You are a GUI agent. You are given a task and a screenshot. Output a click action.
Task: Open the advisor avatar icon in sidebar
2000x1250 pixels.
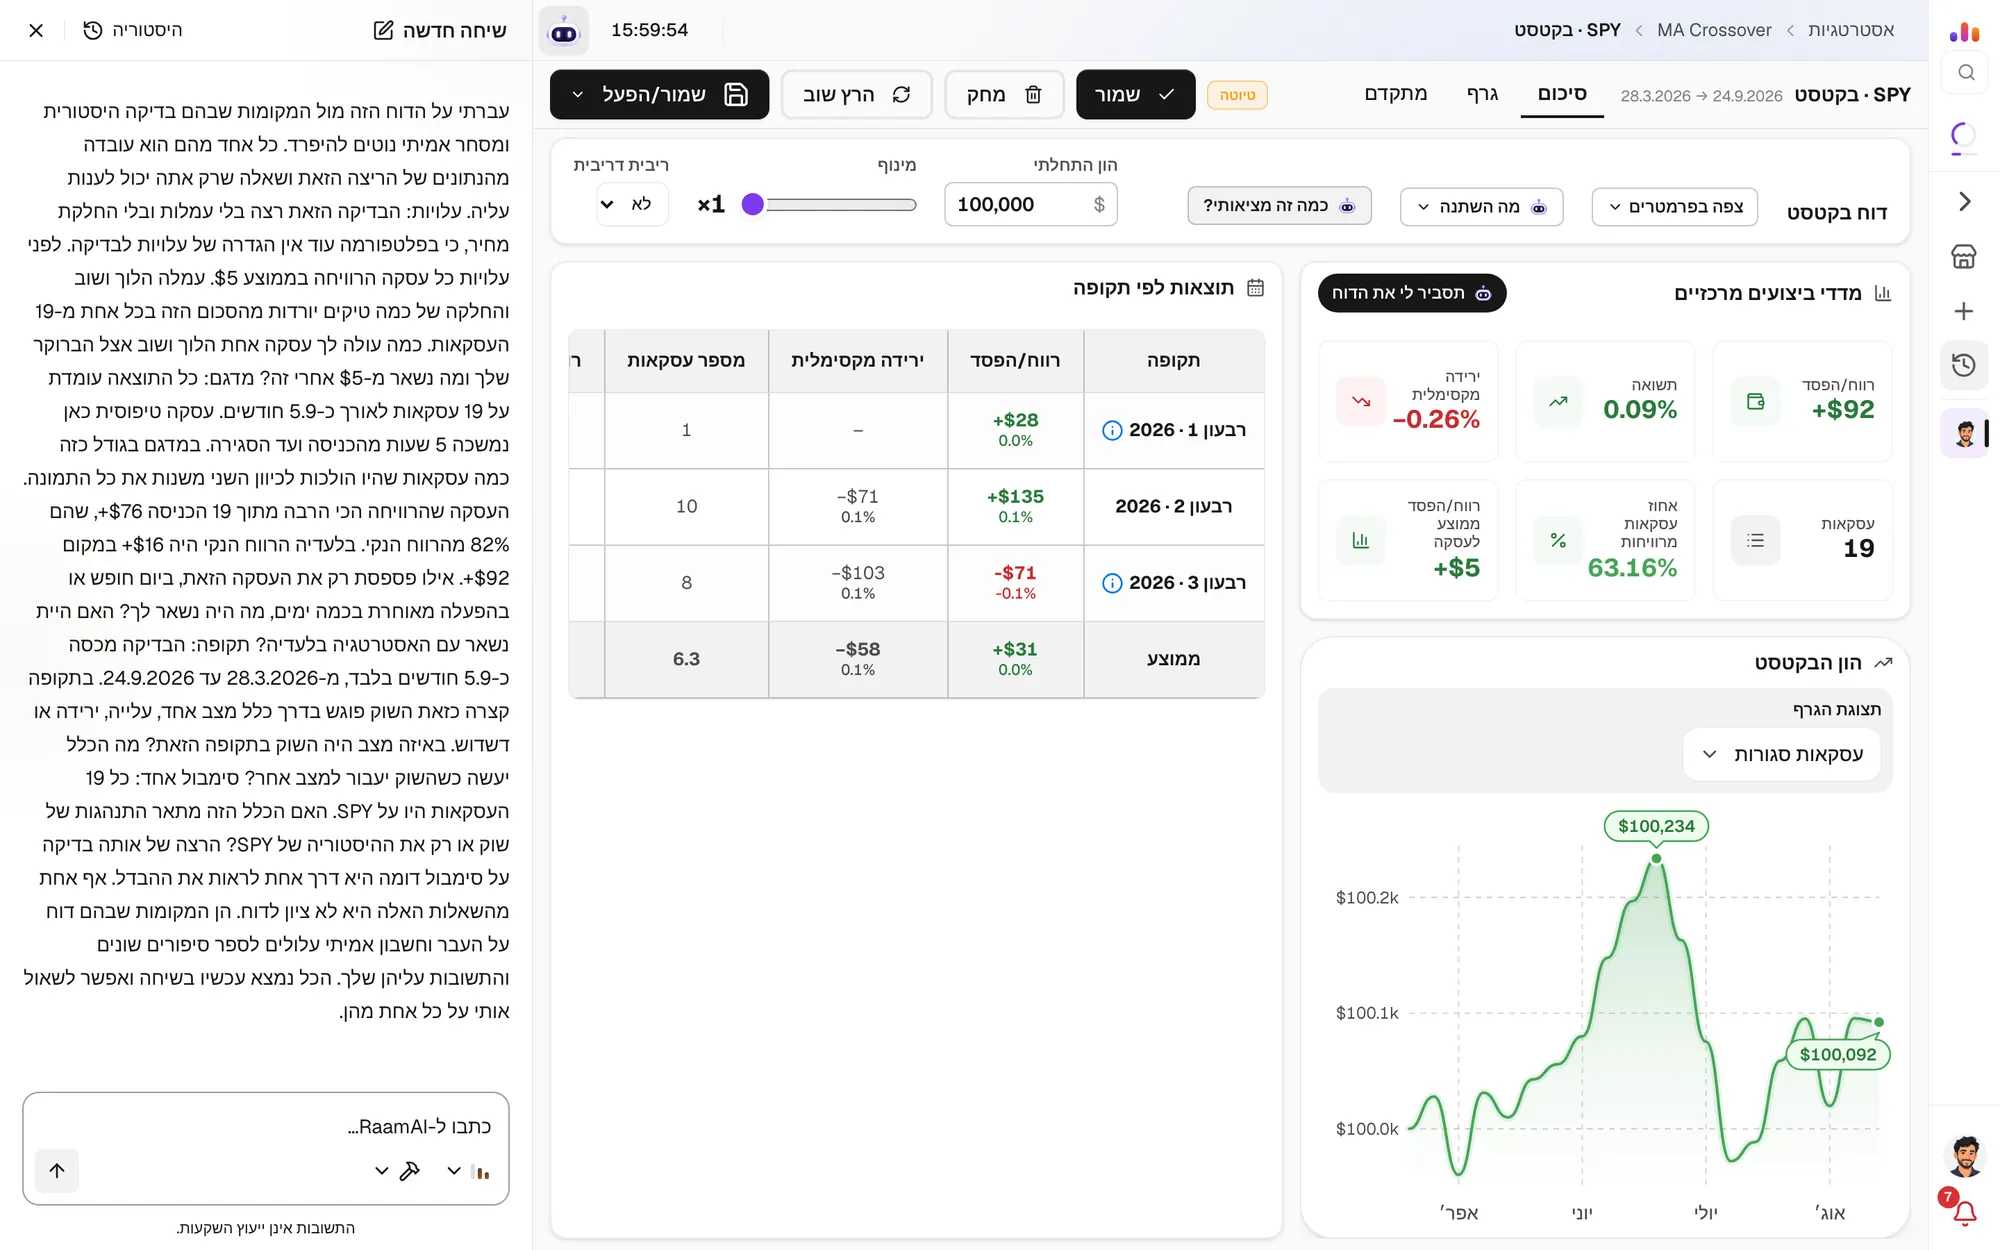coord(1964,433)
